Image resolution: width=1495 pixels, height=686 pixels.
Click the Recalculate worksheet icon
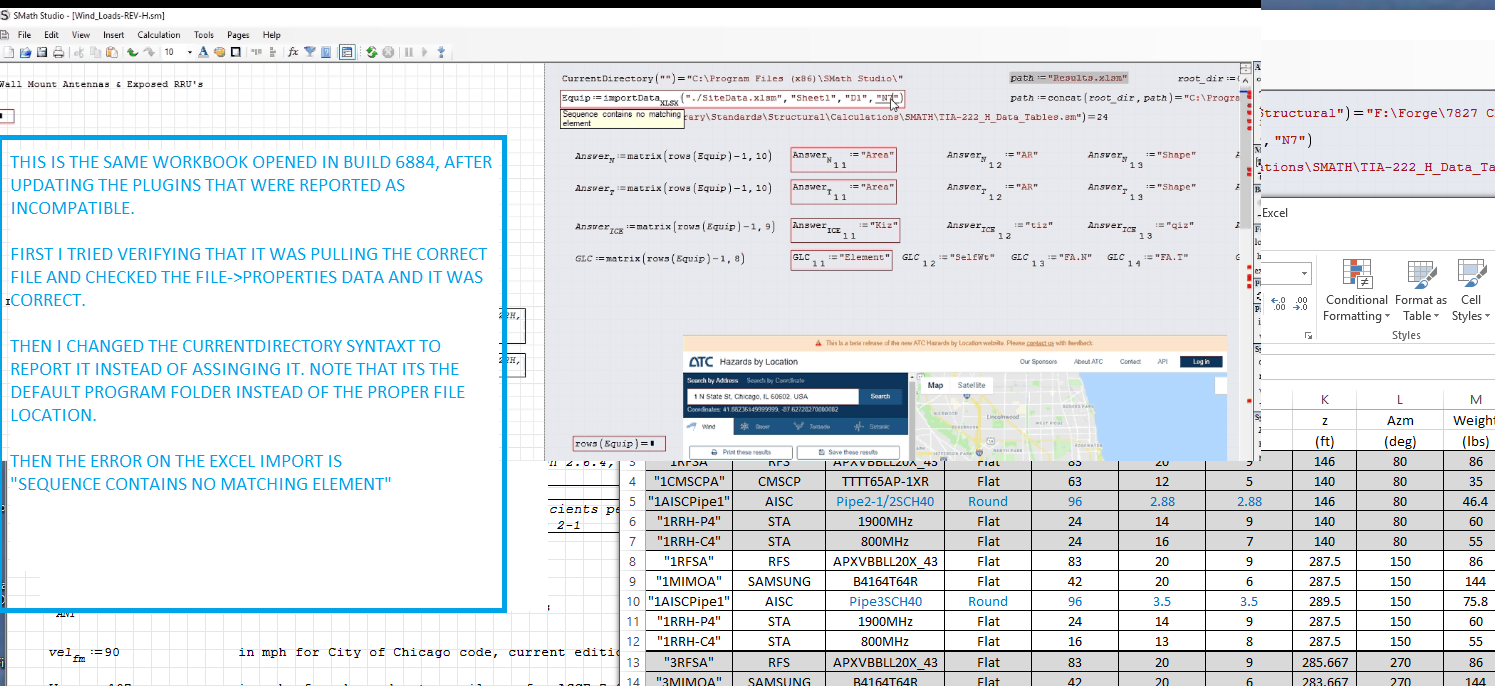[371, 52]
